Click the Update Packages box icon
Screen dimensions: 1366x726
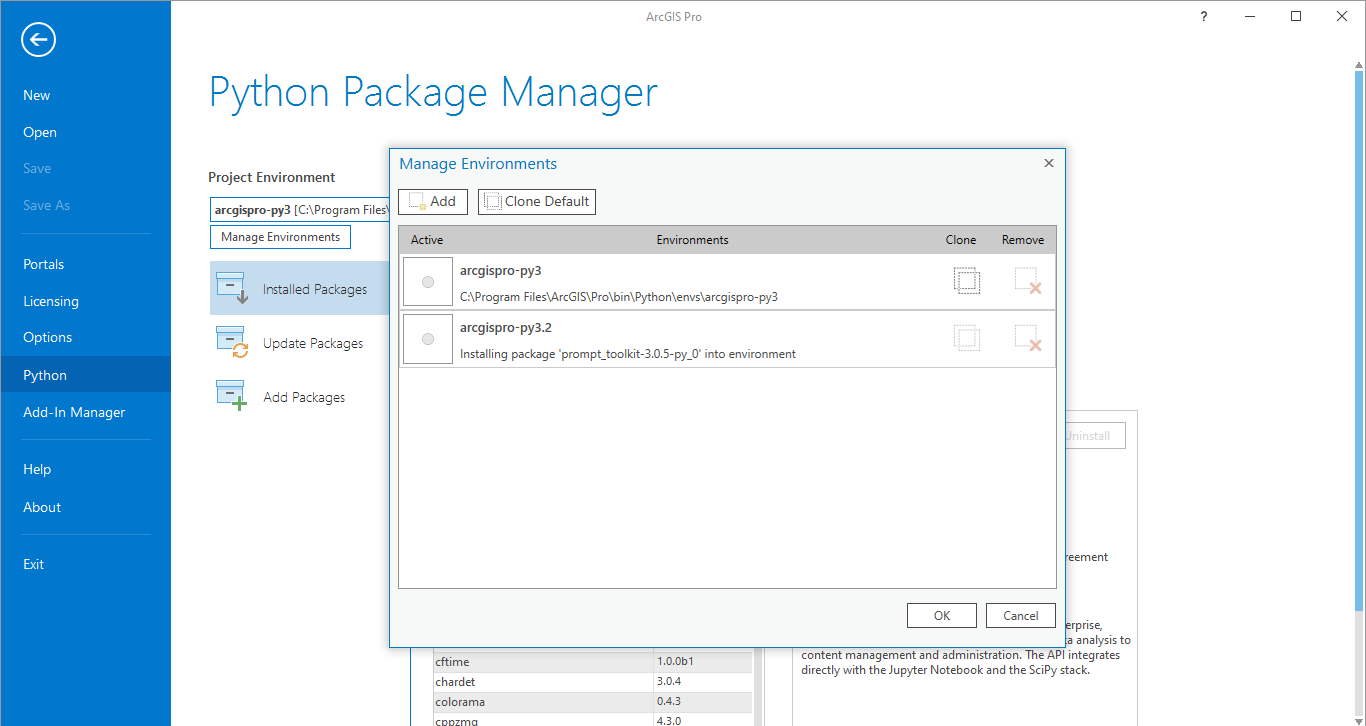(x=232, y=342)
